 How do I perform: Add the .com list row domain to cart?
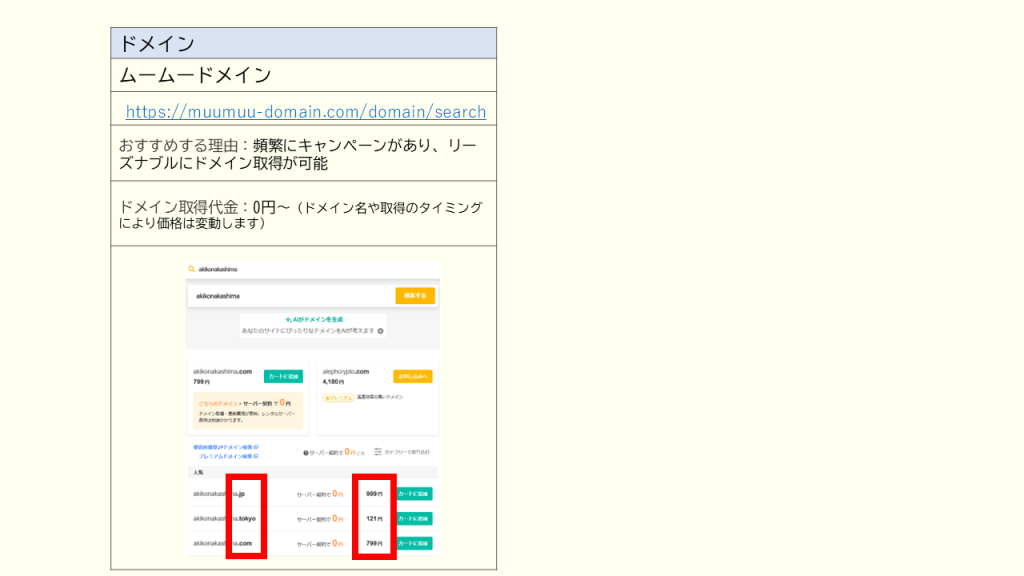(x=414, y=543)
